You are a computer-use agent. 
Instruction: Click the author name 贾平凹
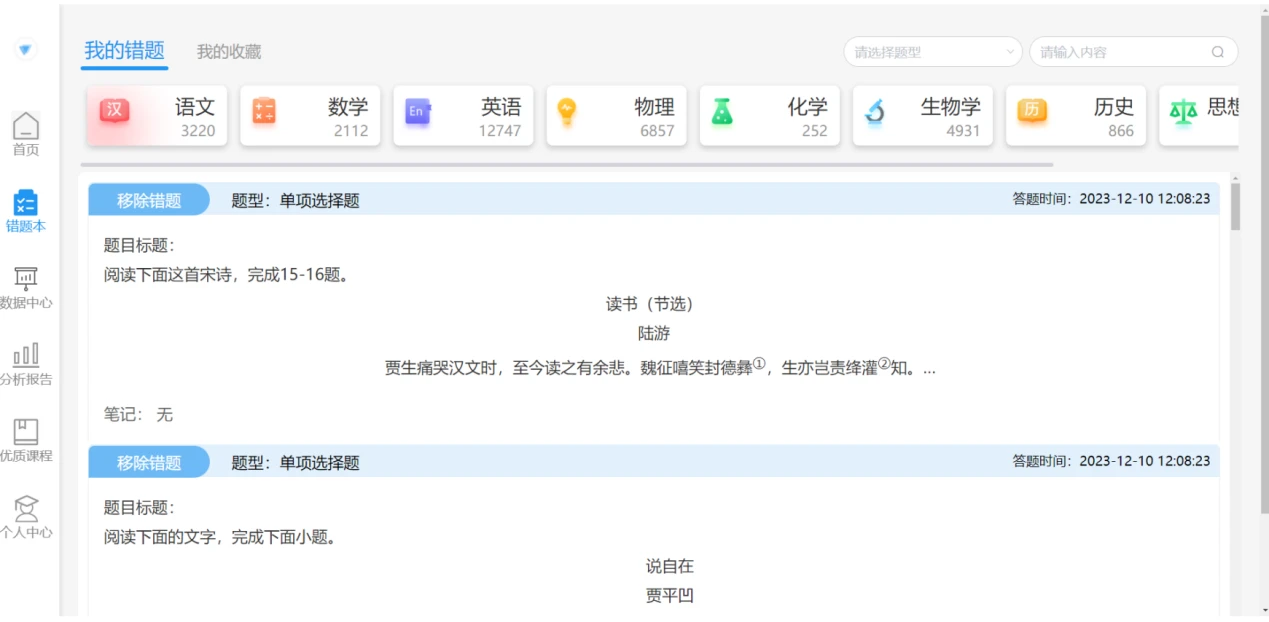click(x=670, y=596)
